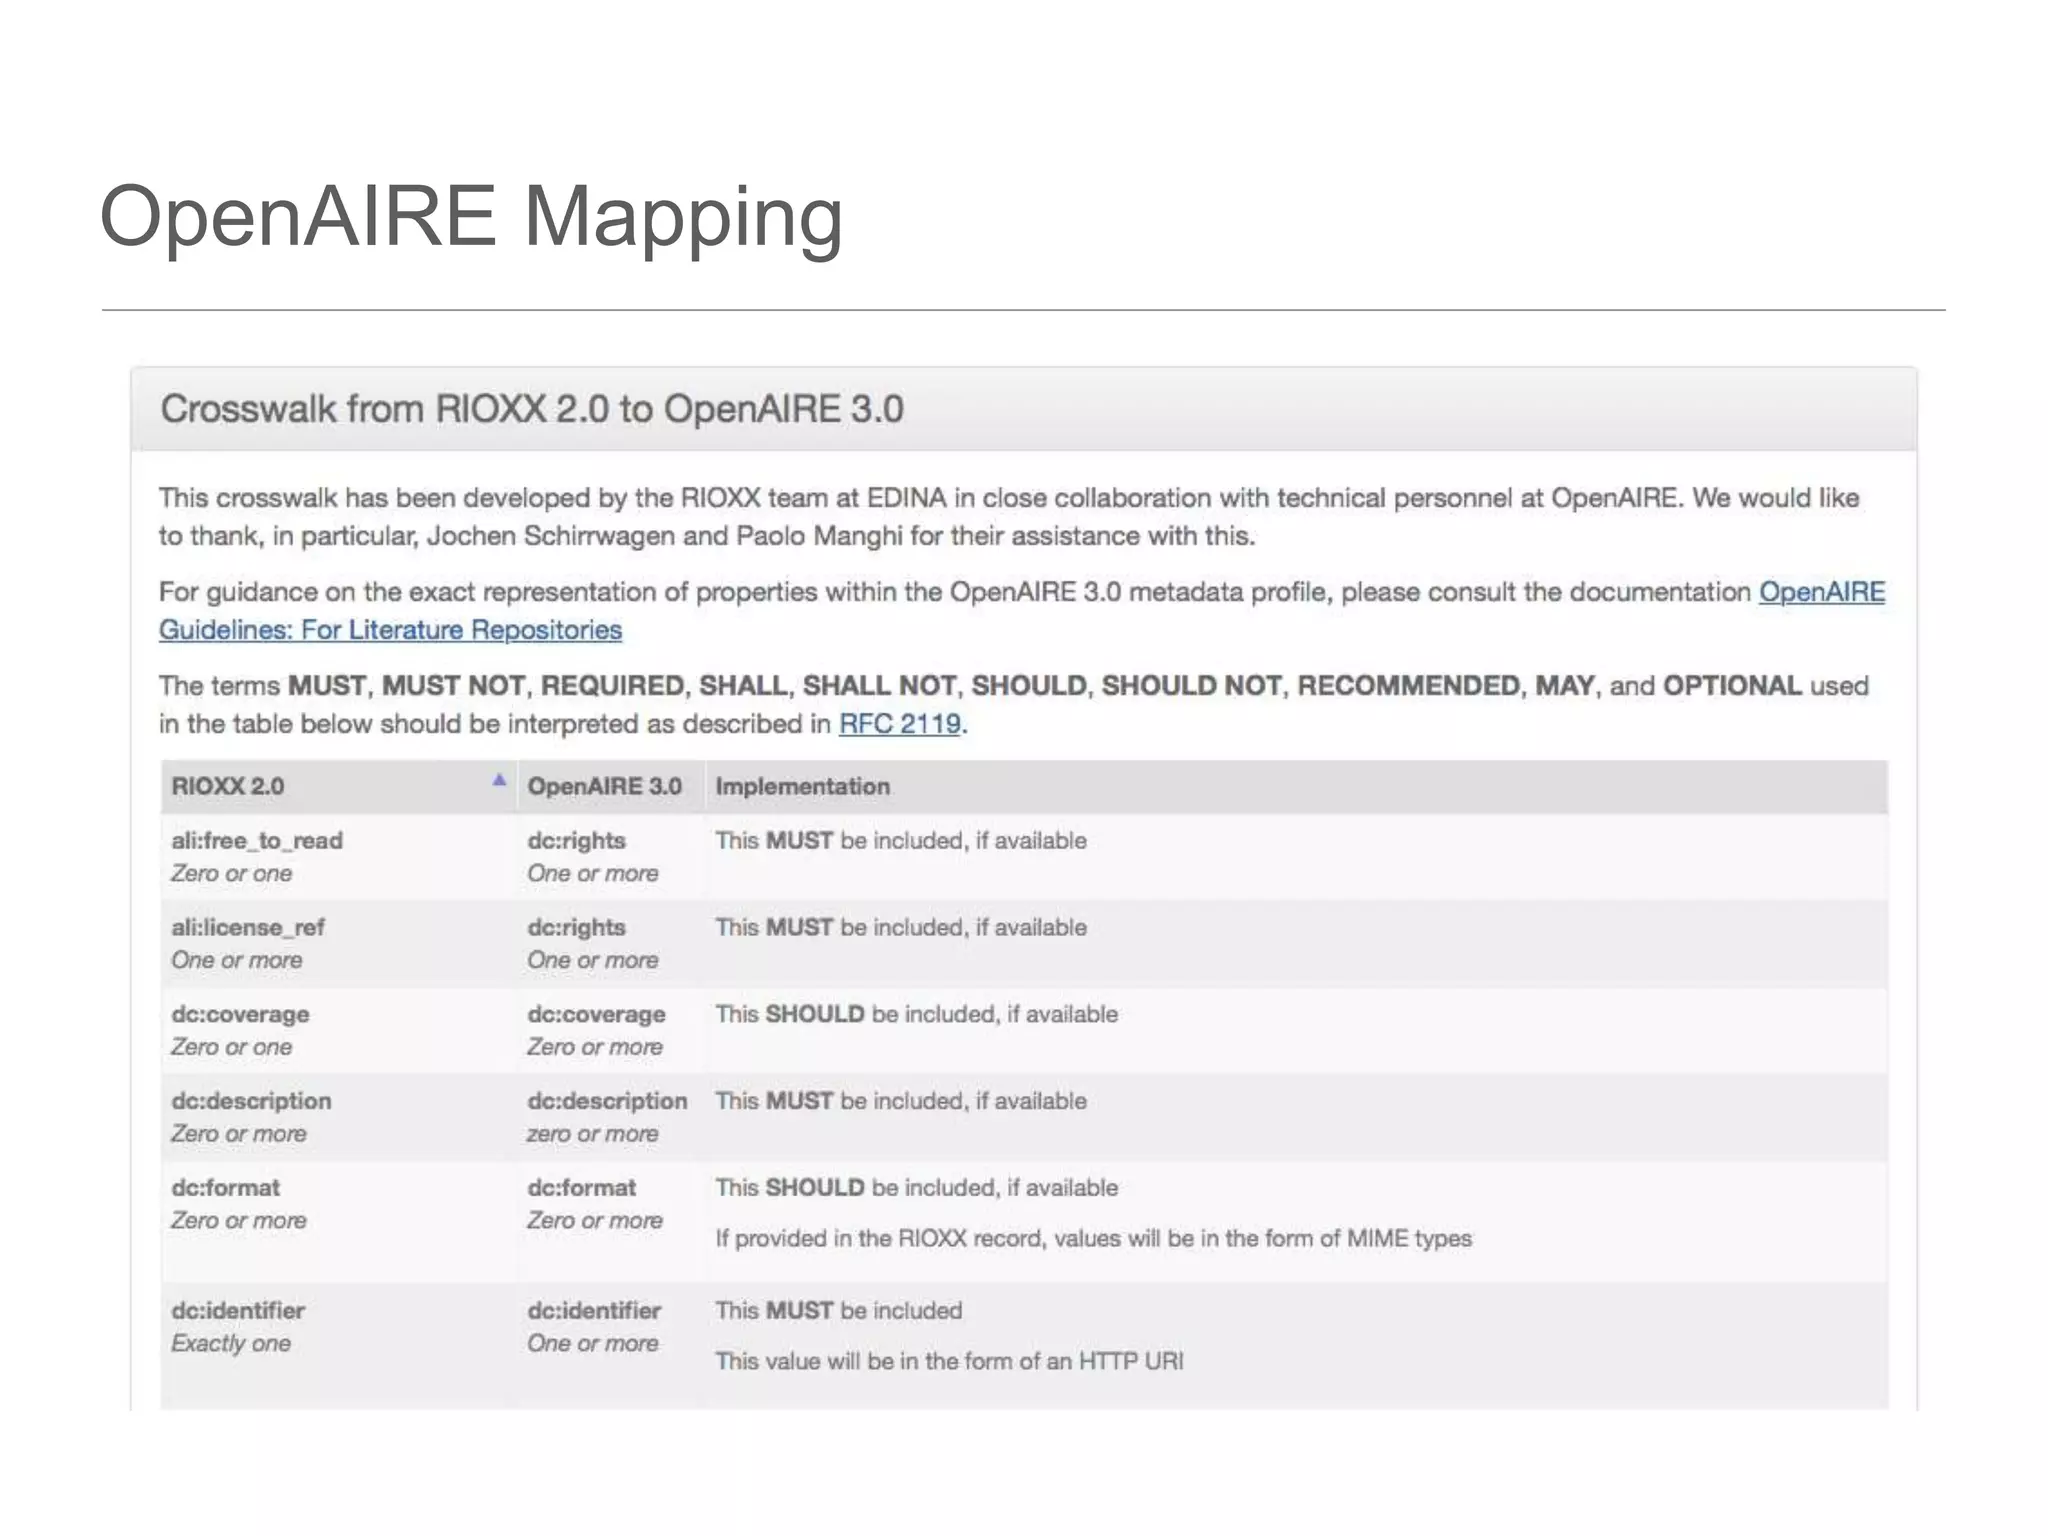Click 'This MUST be included' in the dc:identifier row
The width and height of the screenshot is (2048, 1536).
click(x=838, y=1311)
